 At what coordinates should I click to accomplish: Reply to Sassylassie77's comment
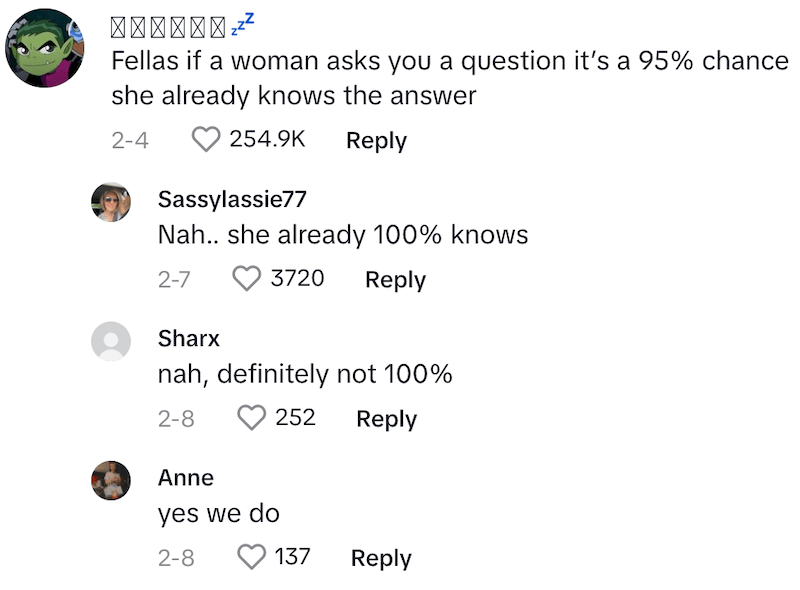pyautogui.click(x=395, y=280)
